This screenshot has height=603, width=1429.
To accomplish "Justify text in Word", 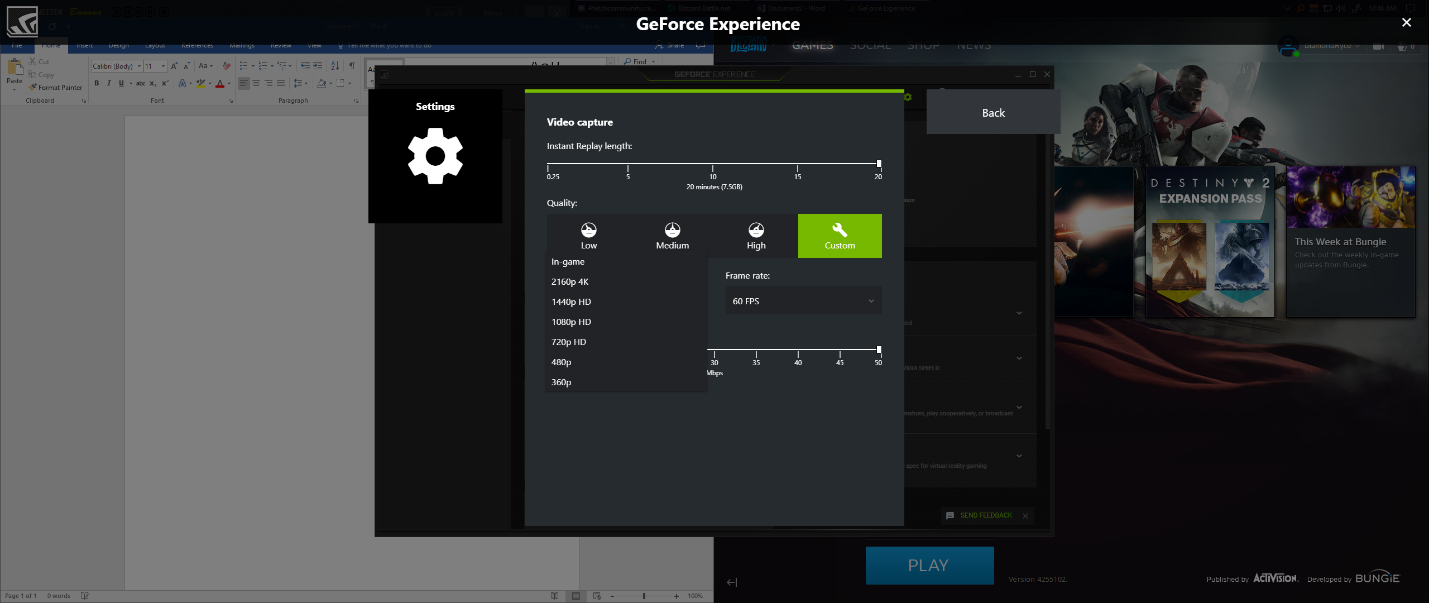I will 281,83.
